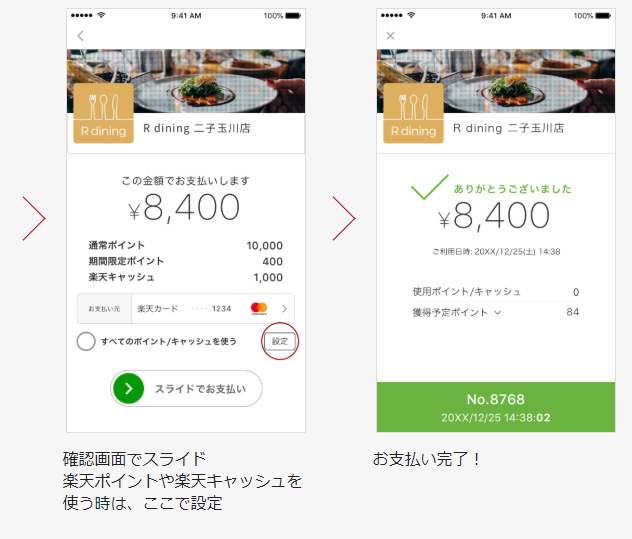
Task: Expand the 獲得予定ポイント chevron
Action: tap(498, 312)
